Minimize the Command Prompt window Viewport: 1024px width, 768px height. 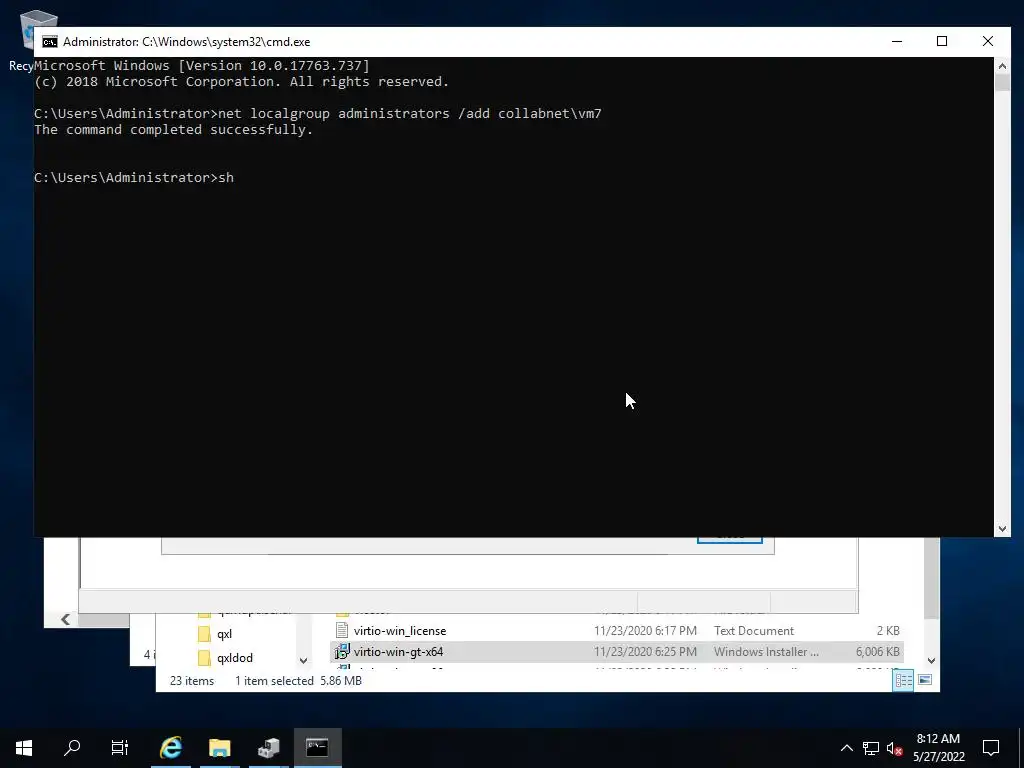897,41
